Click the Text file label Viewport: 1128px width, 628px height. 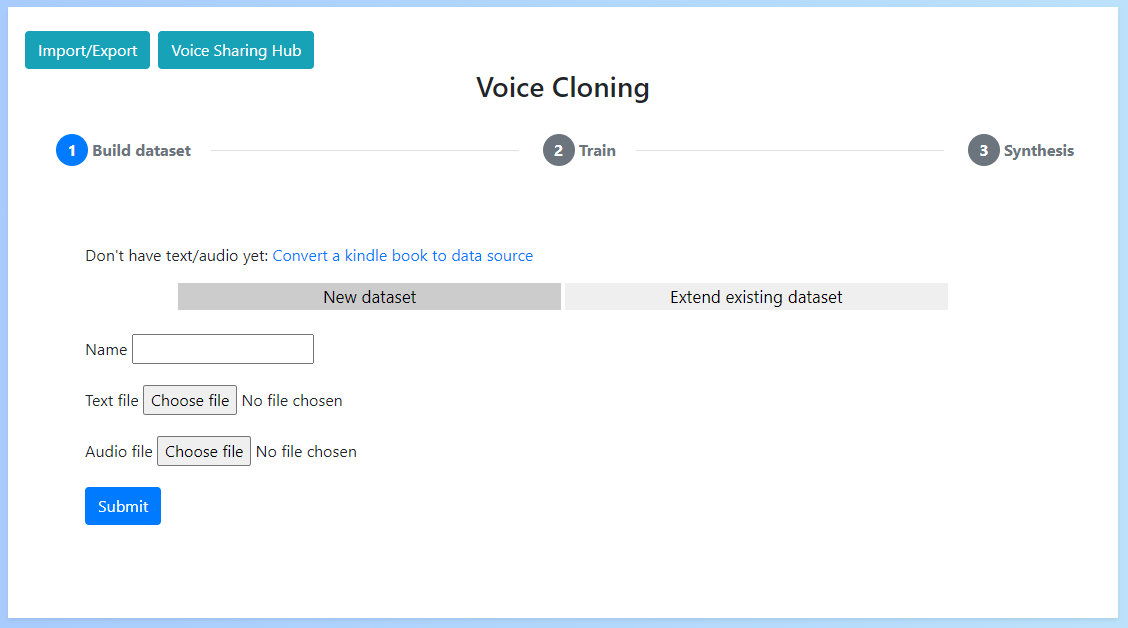point(111,399)
